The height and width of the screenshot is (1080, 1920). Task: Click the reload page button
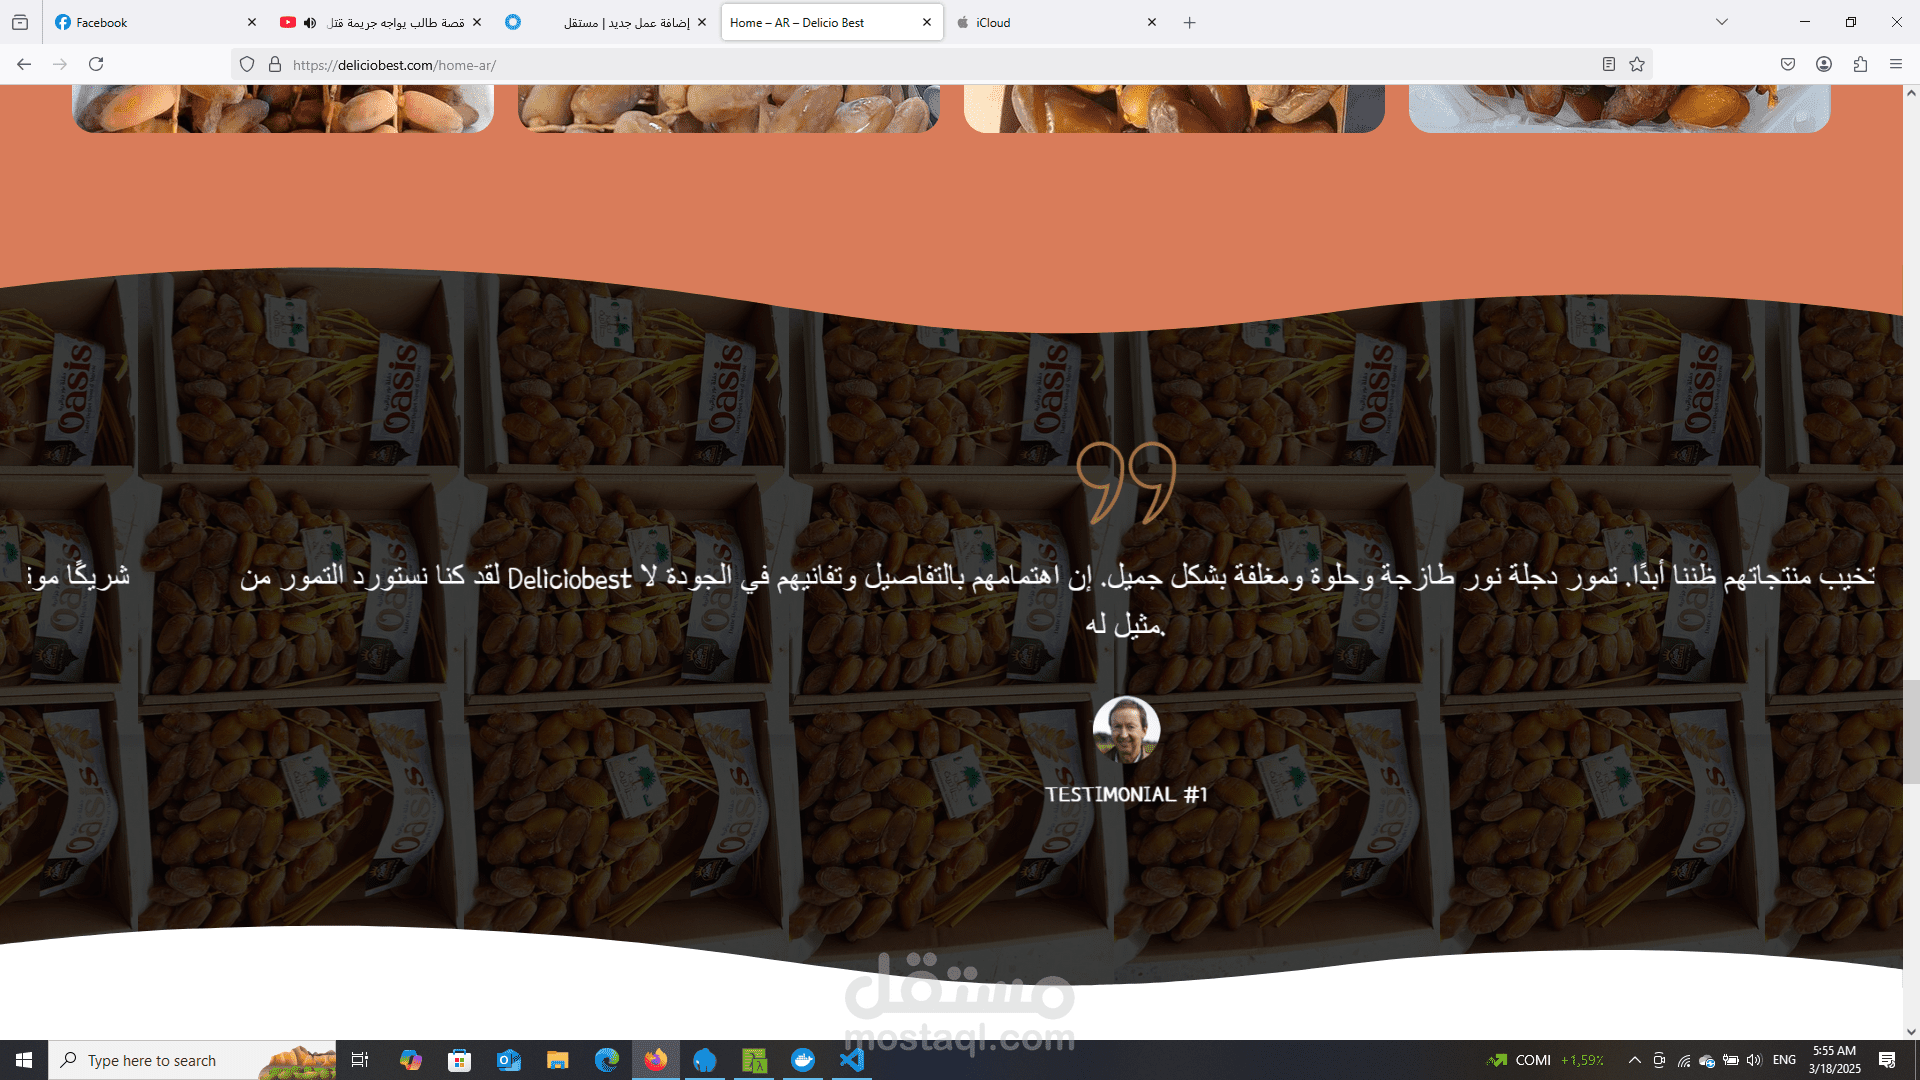[x=96, y=64]
